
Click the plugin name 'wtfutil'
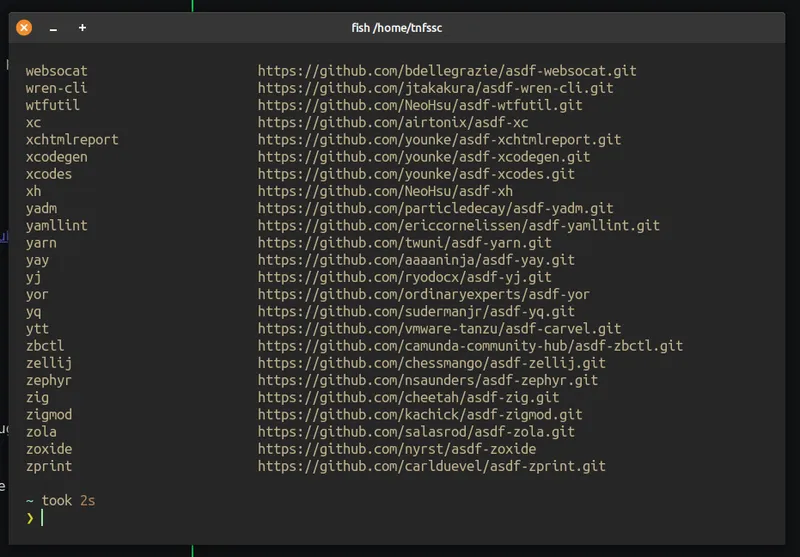coord(53,105)
